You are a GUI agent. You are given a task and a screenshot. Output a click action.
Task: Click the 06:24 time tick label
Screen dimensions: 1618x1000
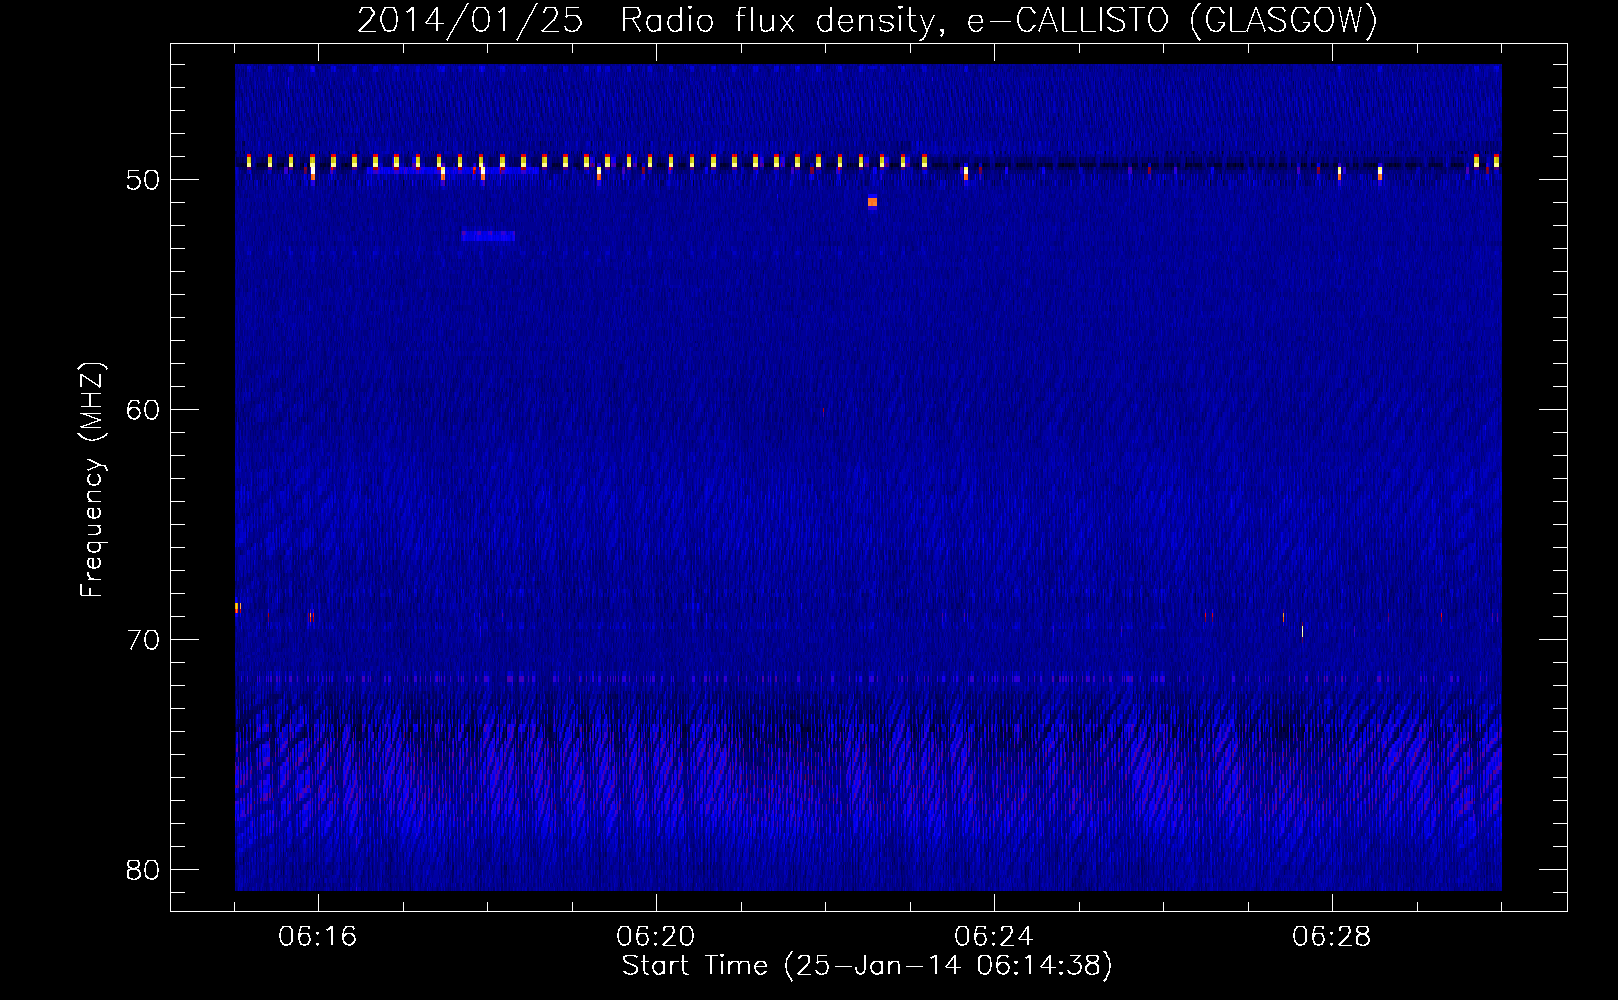[x=993, y=937]
